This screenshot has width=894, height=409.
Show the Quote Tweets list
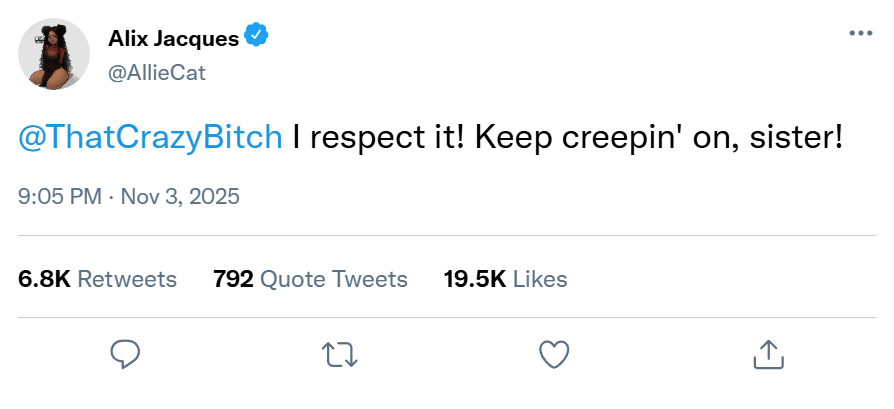click(334, 279)
